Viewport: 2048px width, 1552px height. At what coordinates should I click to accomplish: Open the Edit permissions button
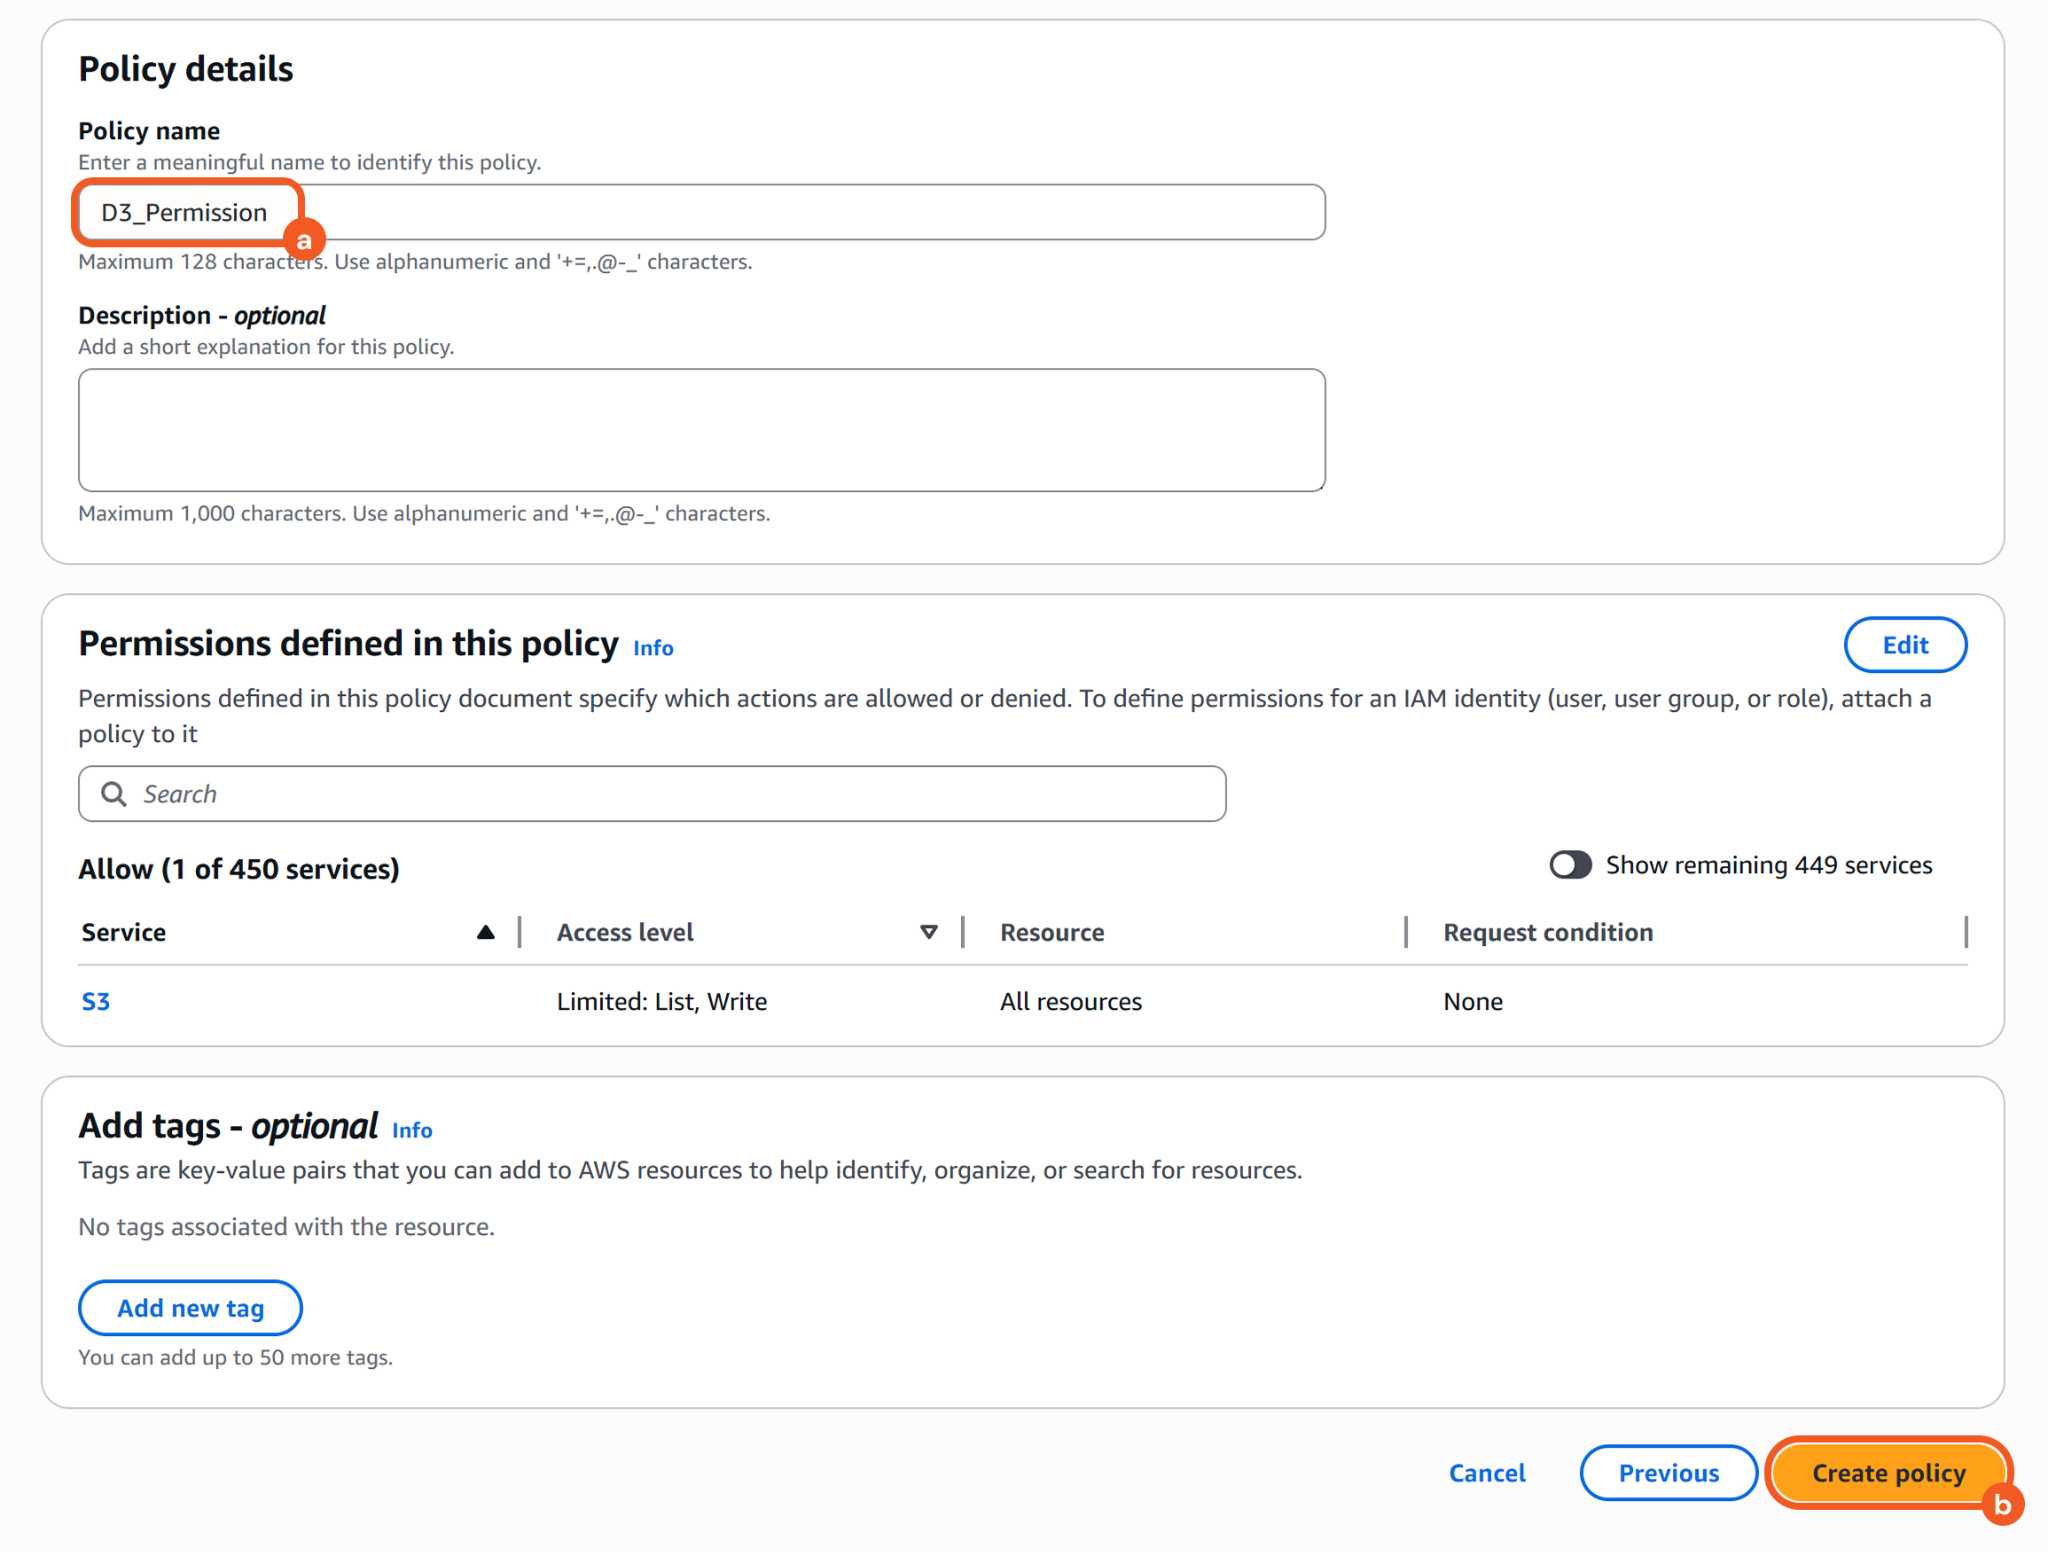(x=1904, y=645)
